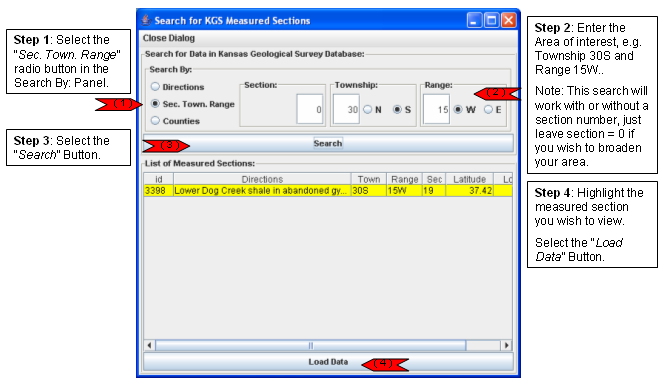665x384 pixels.
Task: Click the Range number input field
Action: coord(436,109)
